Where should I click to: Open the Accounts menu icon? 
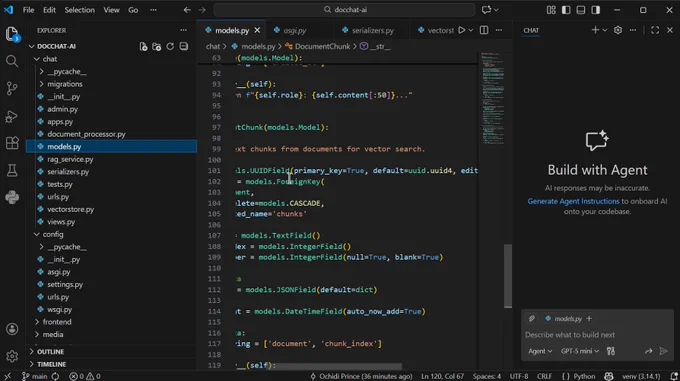[12, 329]
